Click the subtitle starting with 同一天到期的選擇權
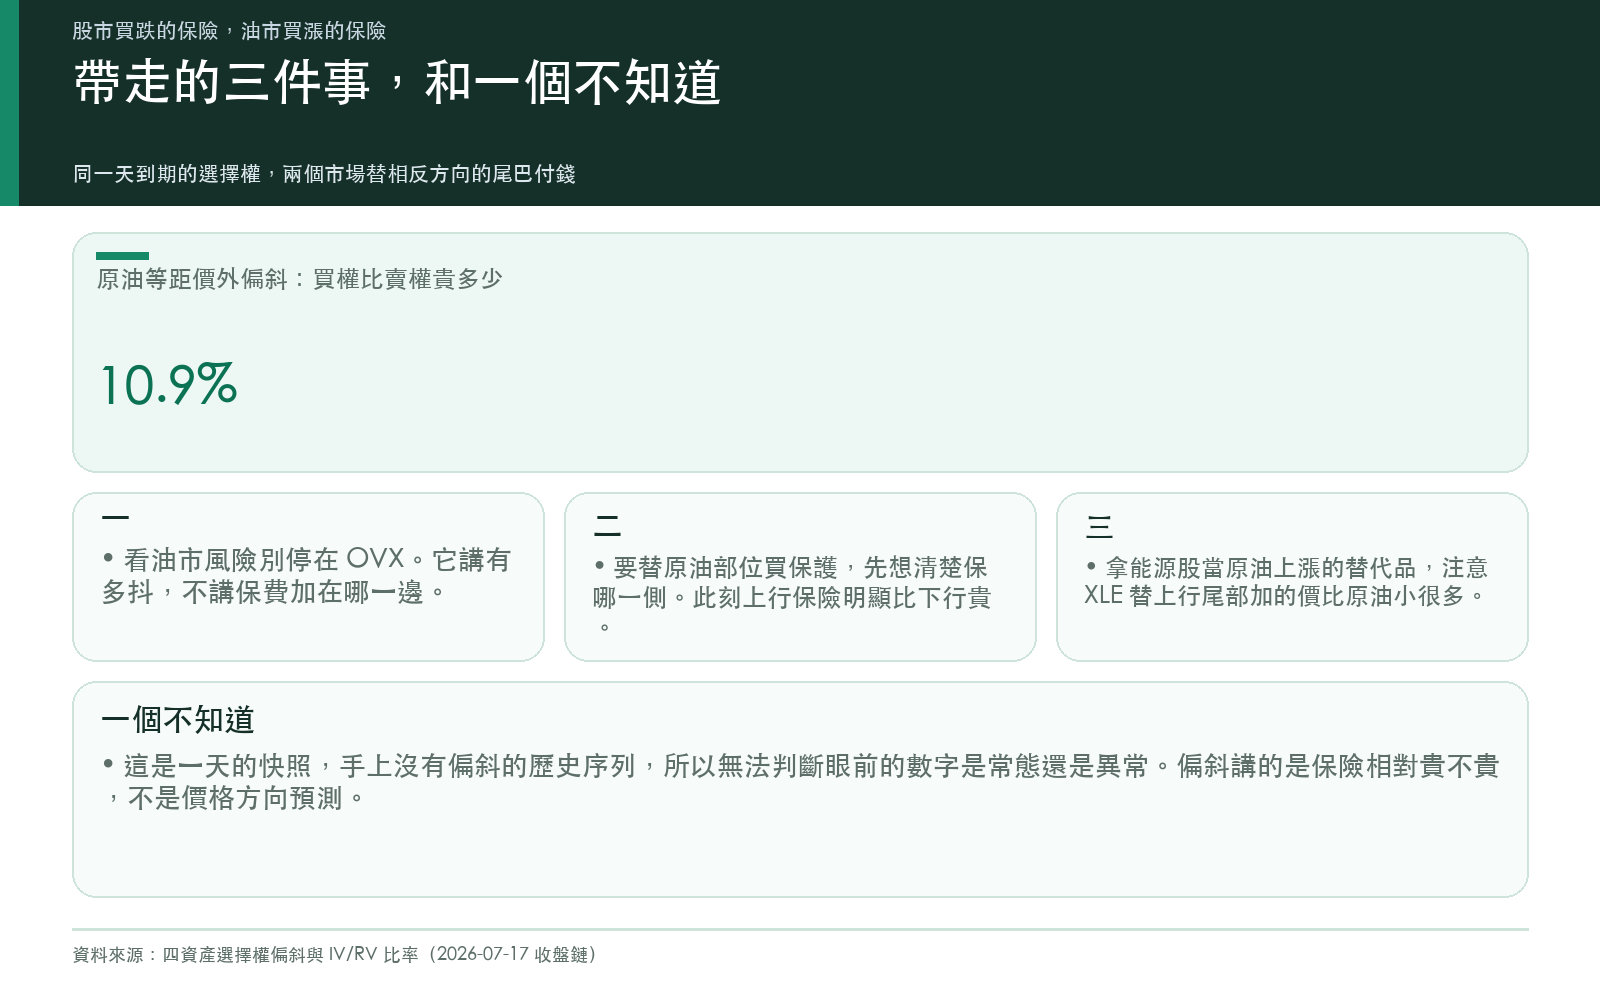 pos(324,174)
